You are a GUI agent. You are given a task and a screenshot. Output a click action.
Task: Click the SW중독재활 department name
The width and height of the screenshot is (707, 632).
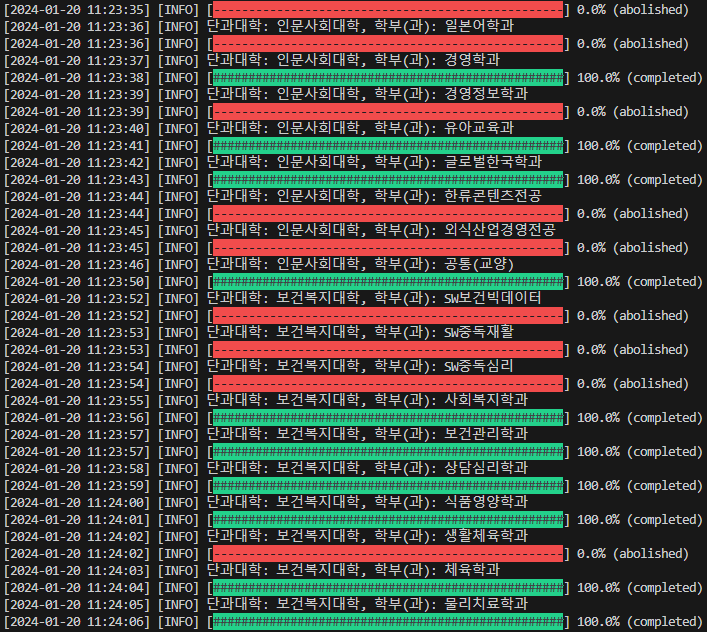(x=479, y=332)
